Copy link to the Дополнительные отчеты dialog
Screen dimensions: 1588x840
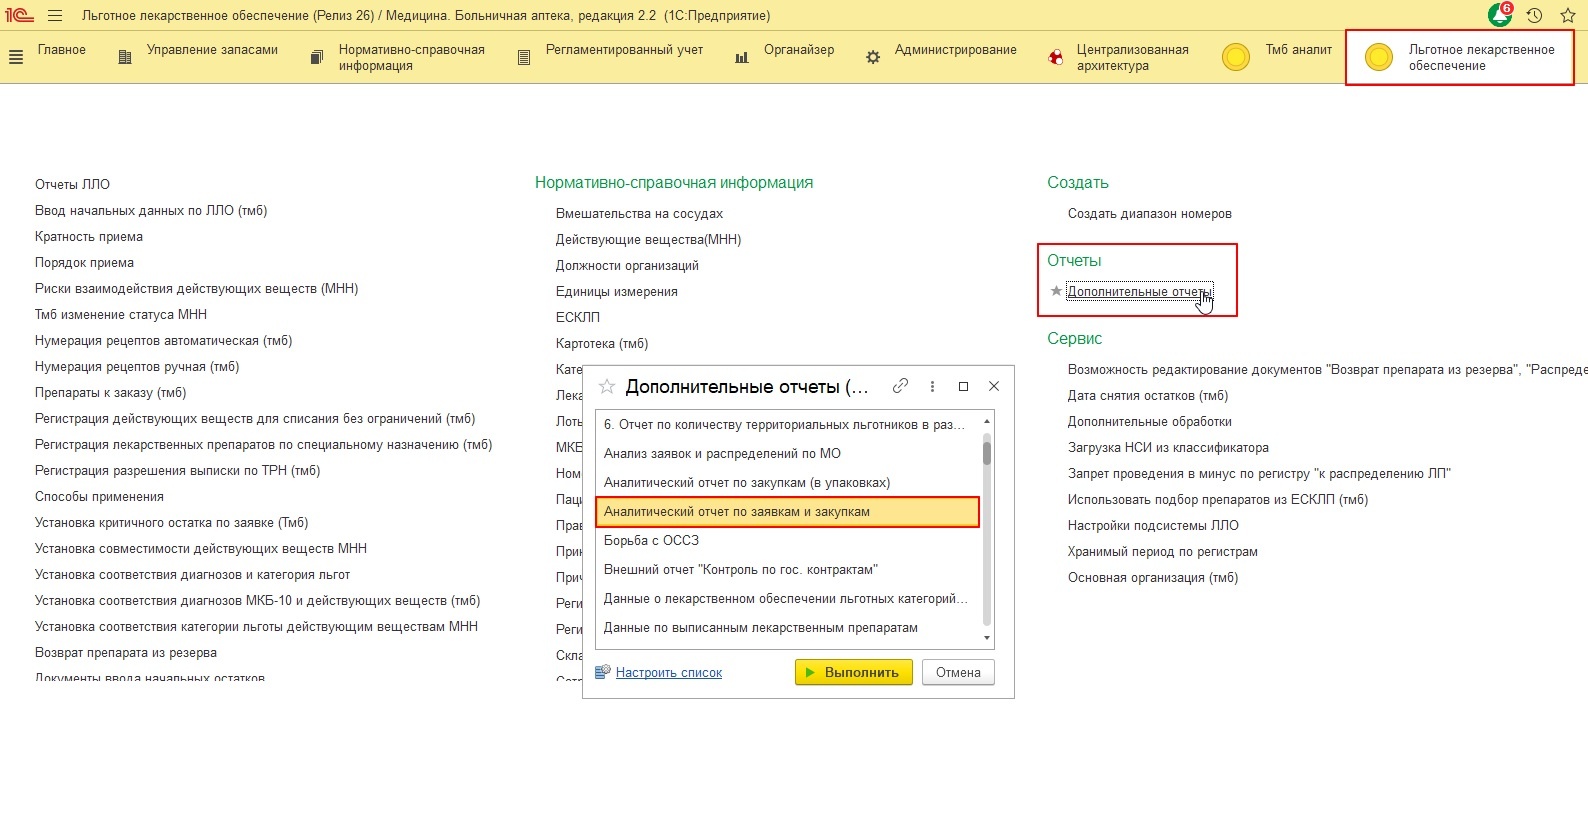[900, 386]
